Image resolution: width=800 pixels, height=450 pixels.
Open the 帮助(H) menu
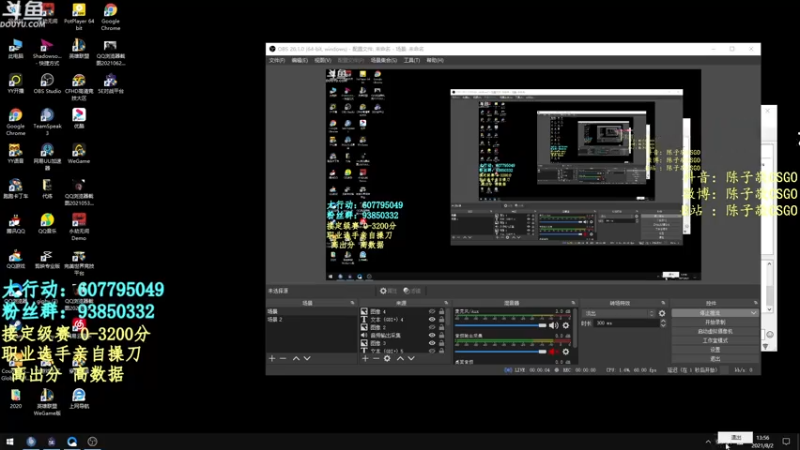click(x=435, y=60)
